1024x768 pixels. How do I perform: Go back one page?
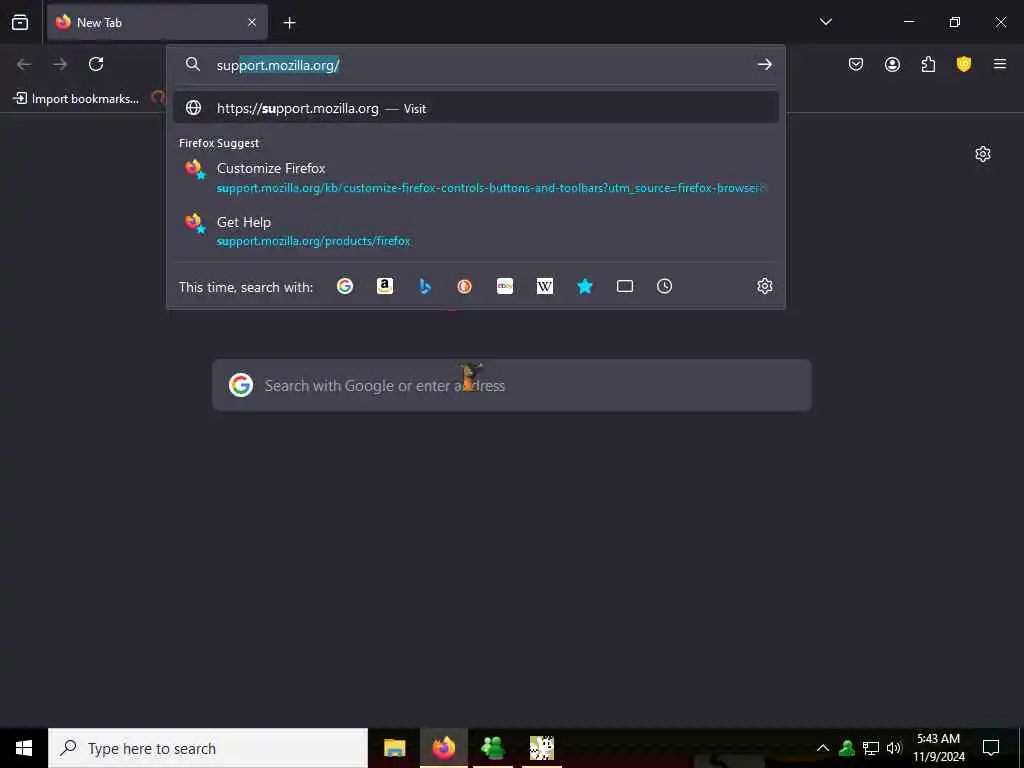[24, 64]
